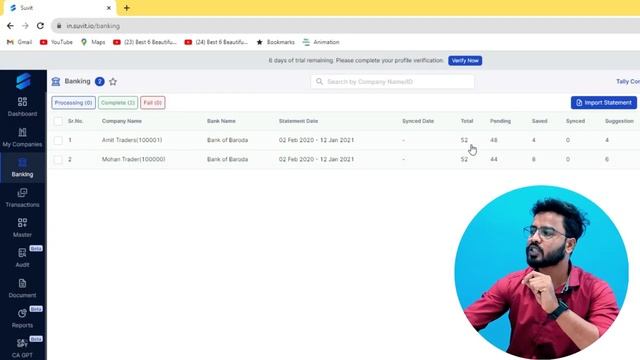Click the Company Name column header
The image size is (640, 360).
click(x=122, y=121)
